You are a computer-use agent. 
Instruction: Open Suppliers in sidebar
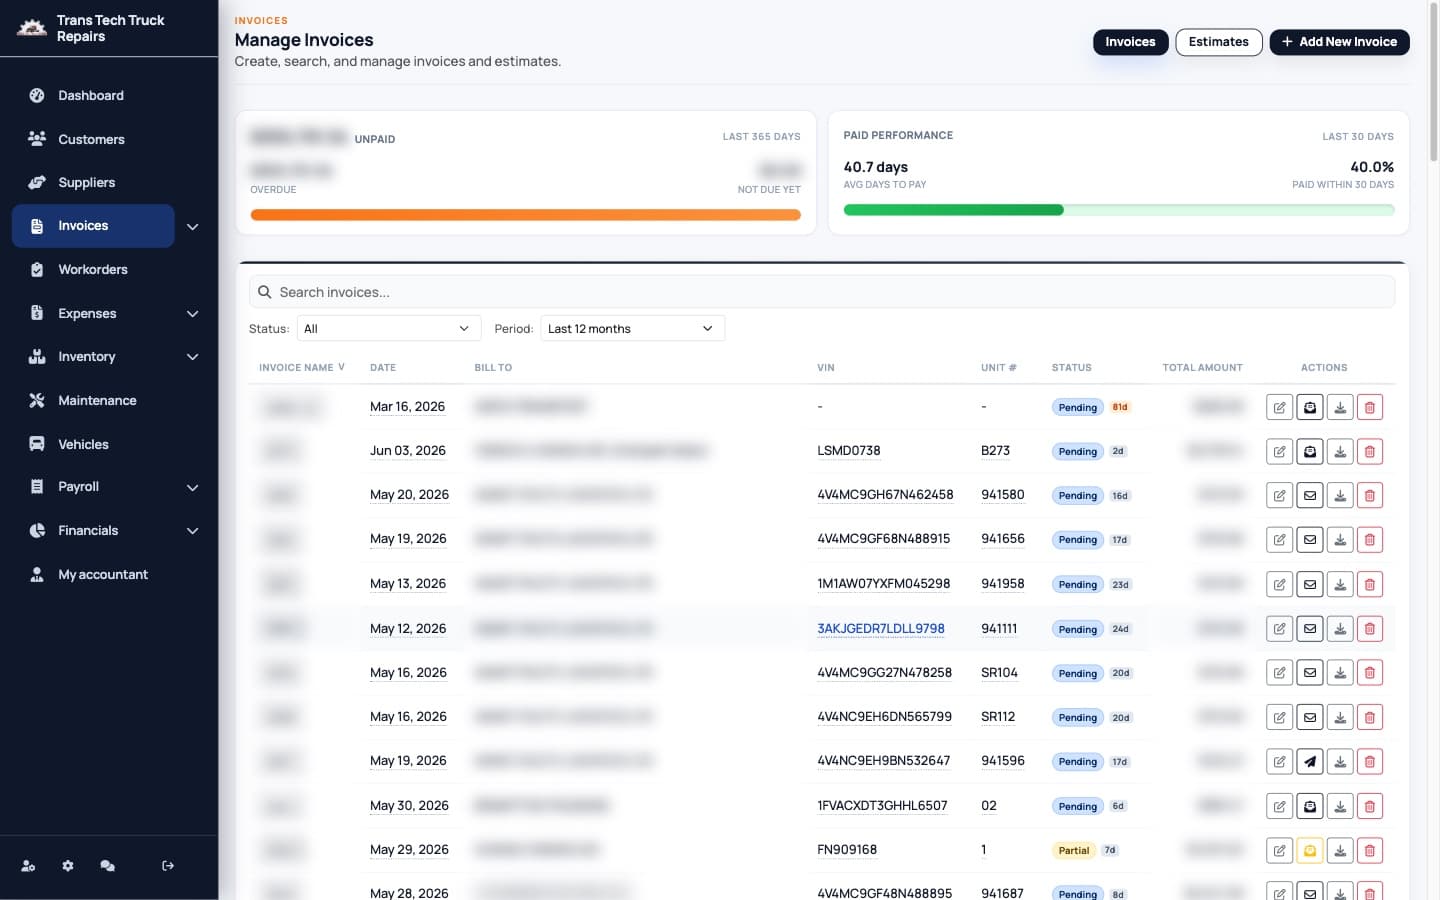[87, 183]
